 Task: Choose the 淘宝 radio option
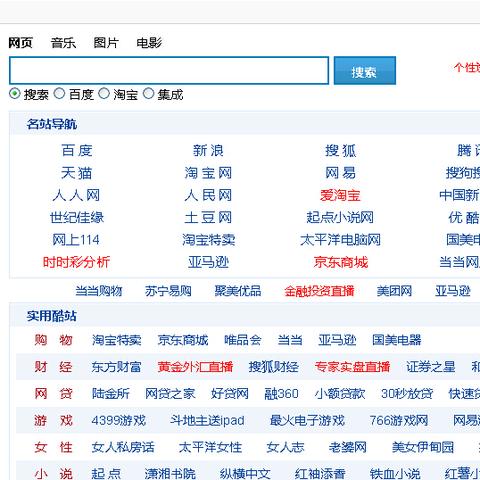104,94
